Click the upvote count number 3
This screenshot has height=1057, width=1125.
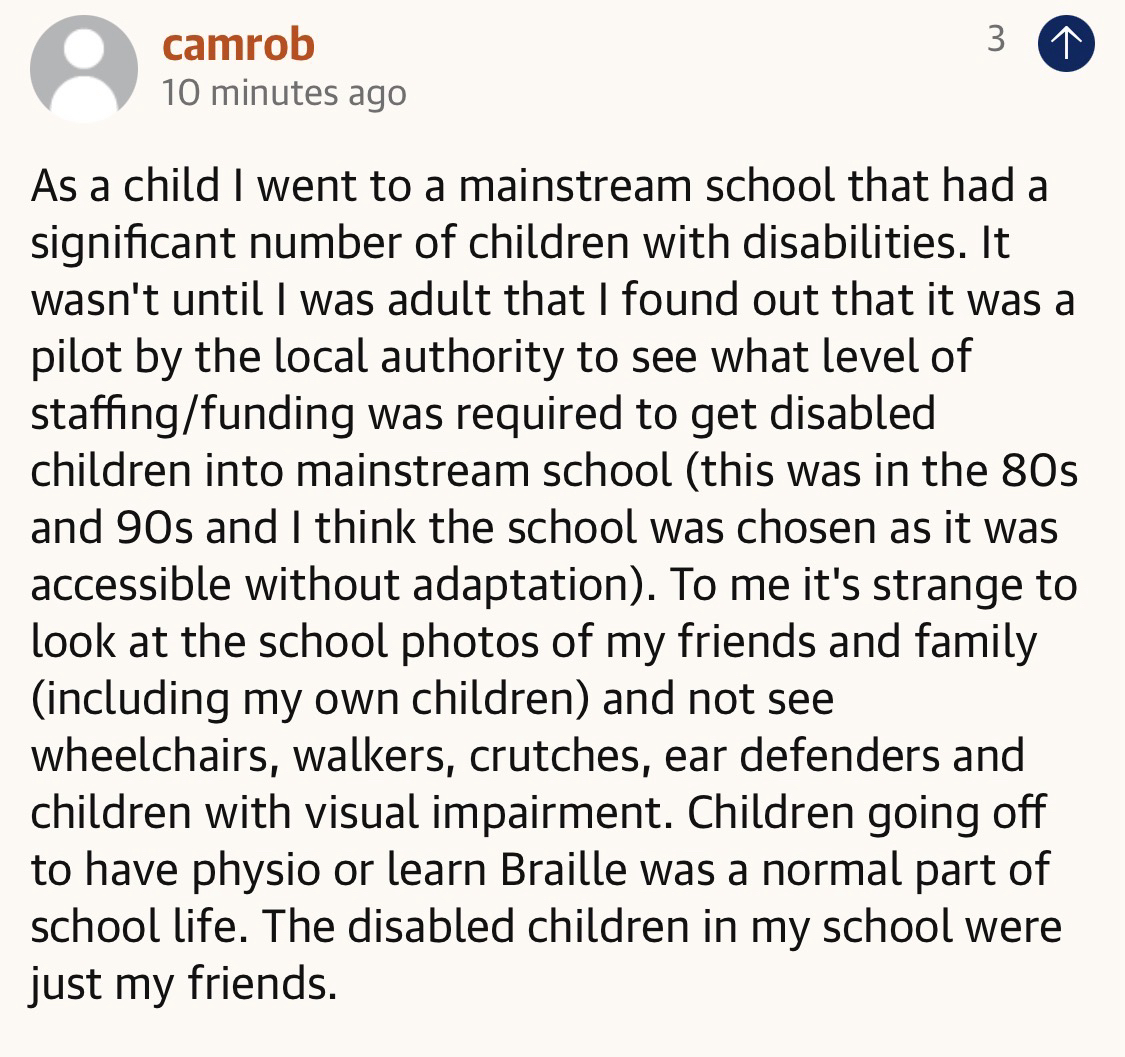point(996,40)
